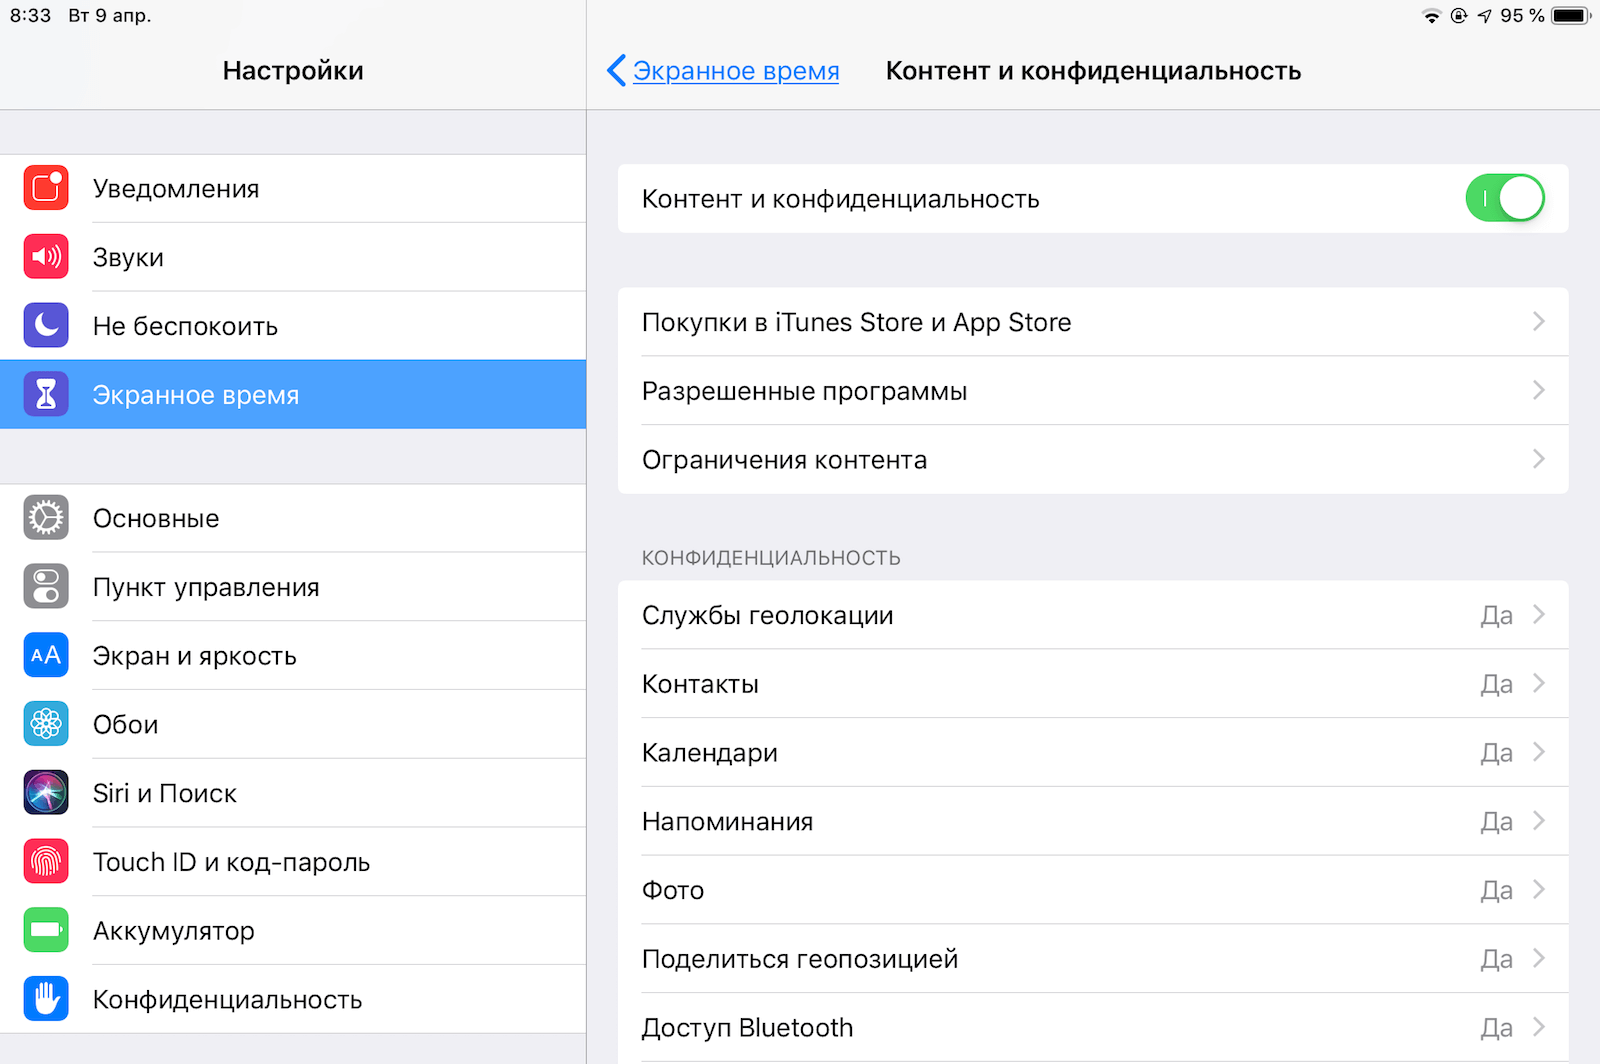Viewport: 1600px width, 1064px height.
Task: Open the Службы геолокации chevron
Action: pos(1539,614)
